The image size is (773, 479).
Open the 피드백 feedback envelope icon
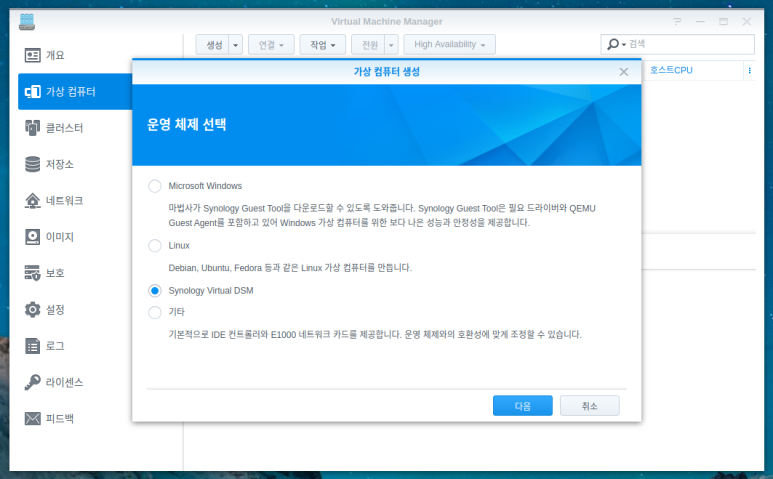(33, 418)
